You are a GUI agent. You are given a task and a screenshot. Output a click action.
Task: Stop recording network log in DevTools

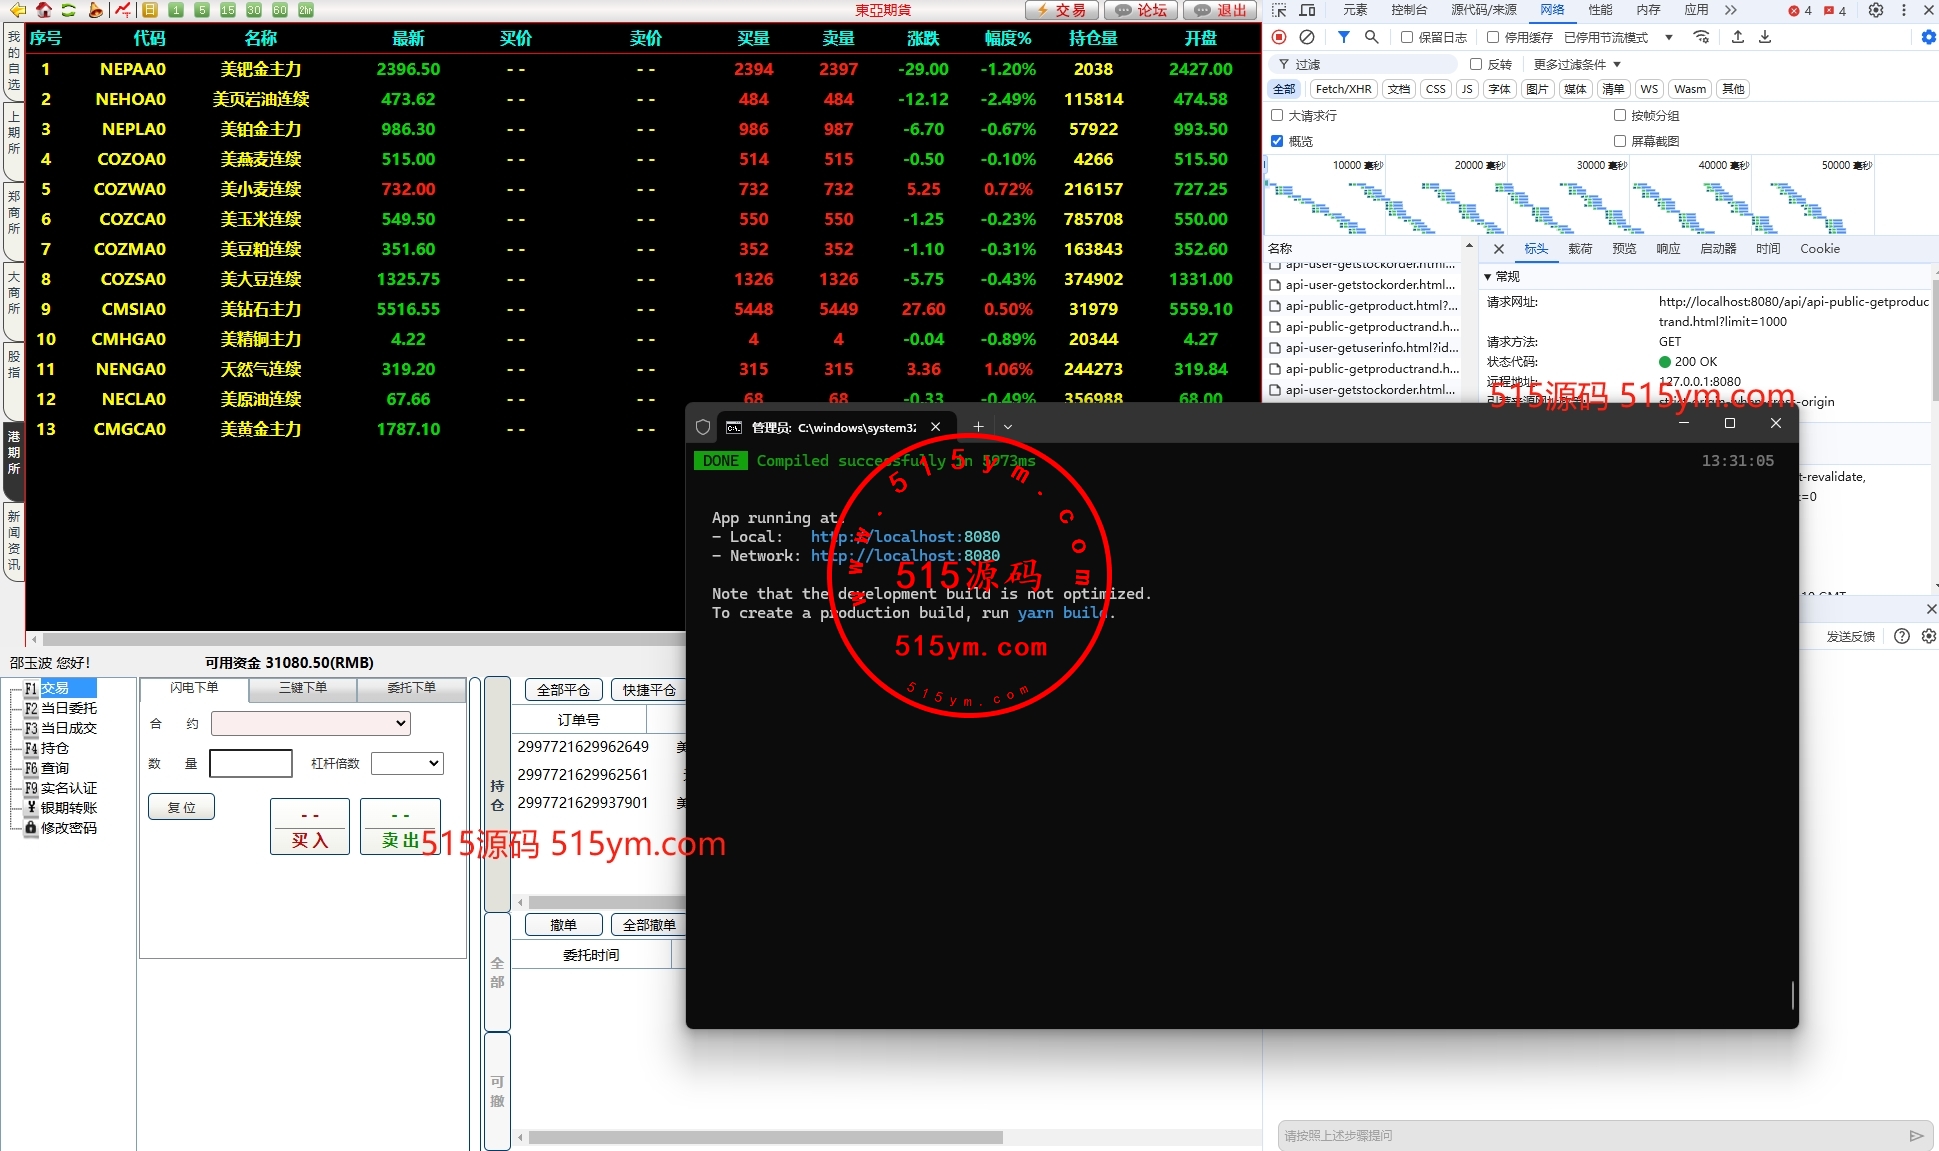[x=1279, y=37]
